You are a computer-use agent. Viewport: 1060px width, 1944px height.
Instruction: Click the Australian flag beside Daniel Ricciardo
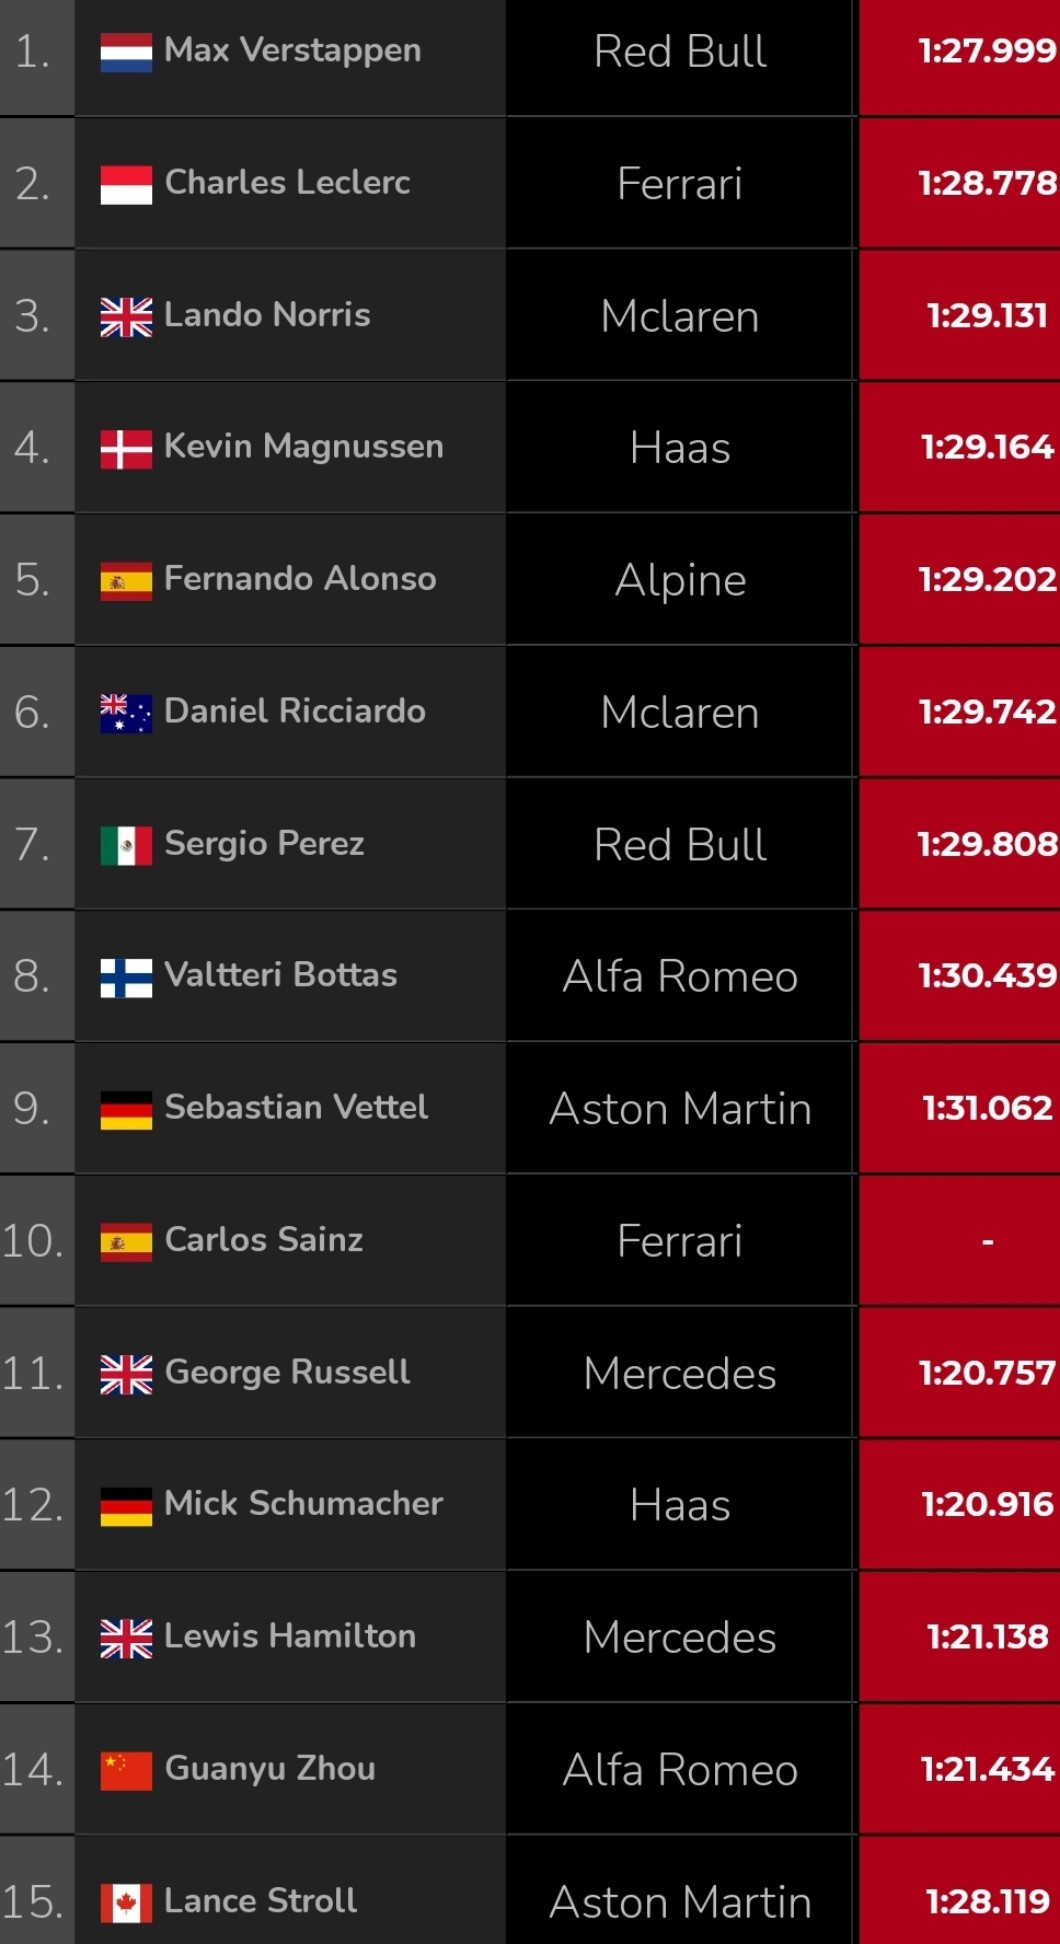[x=126, y=713]
